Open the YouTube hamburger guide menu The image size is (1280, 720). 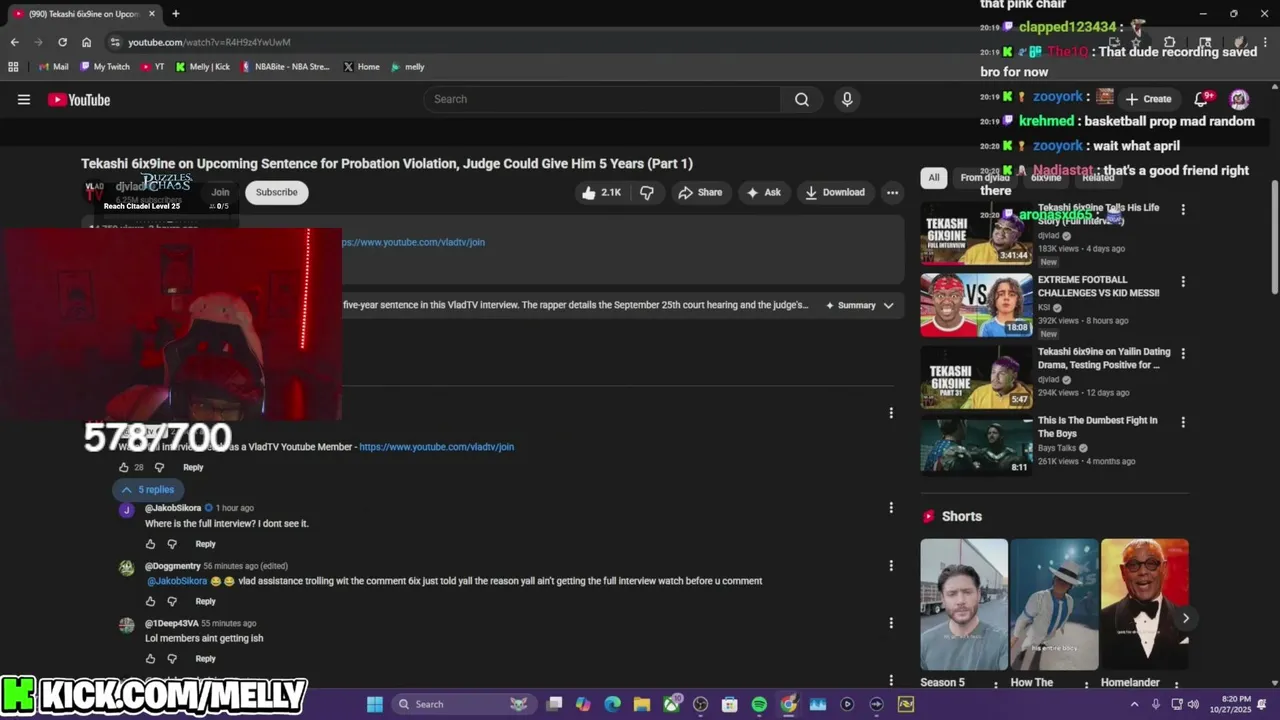pyautogui.click(x=24, y=99)
